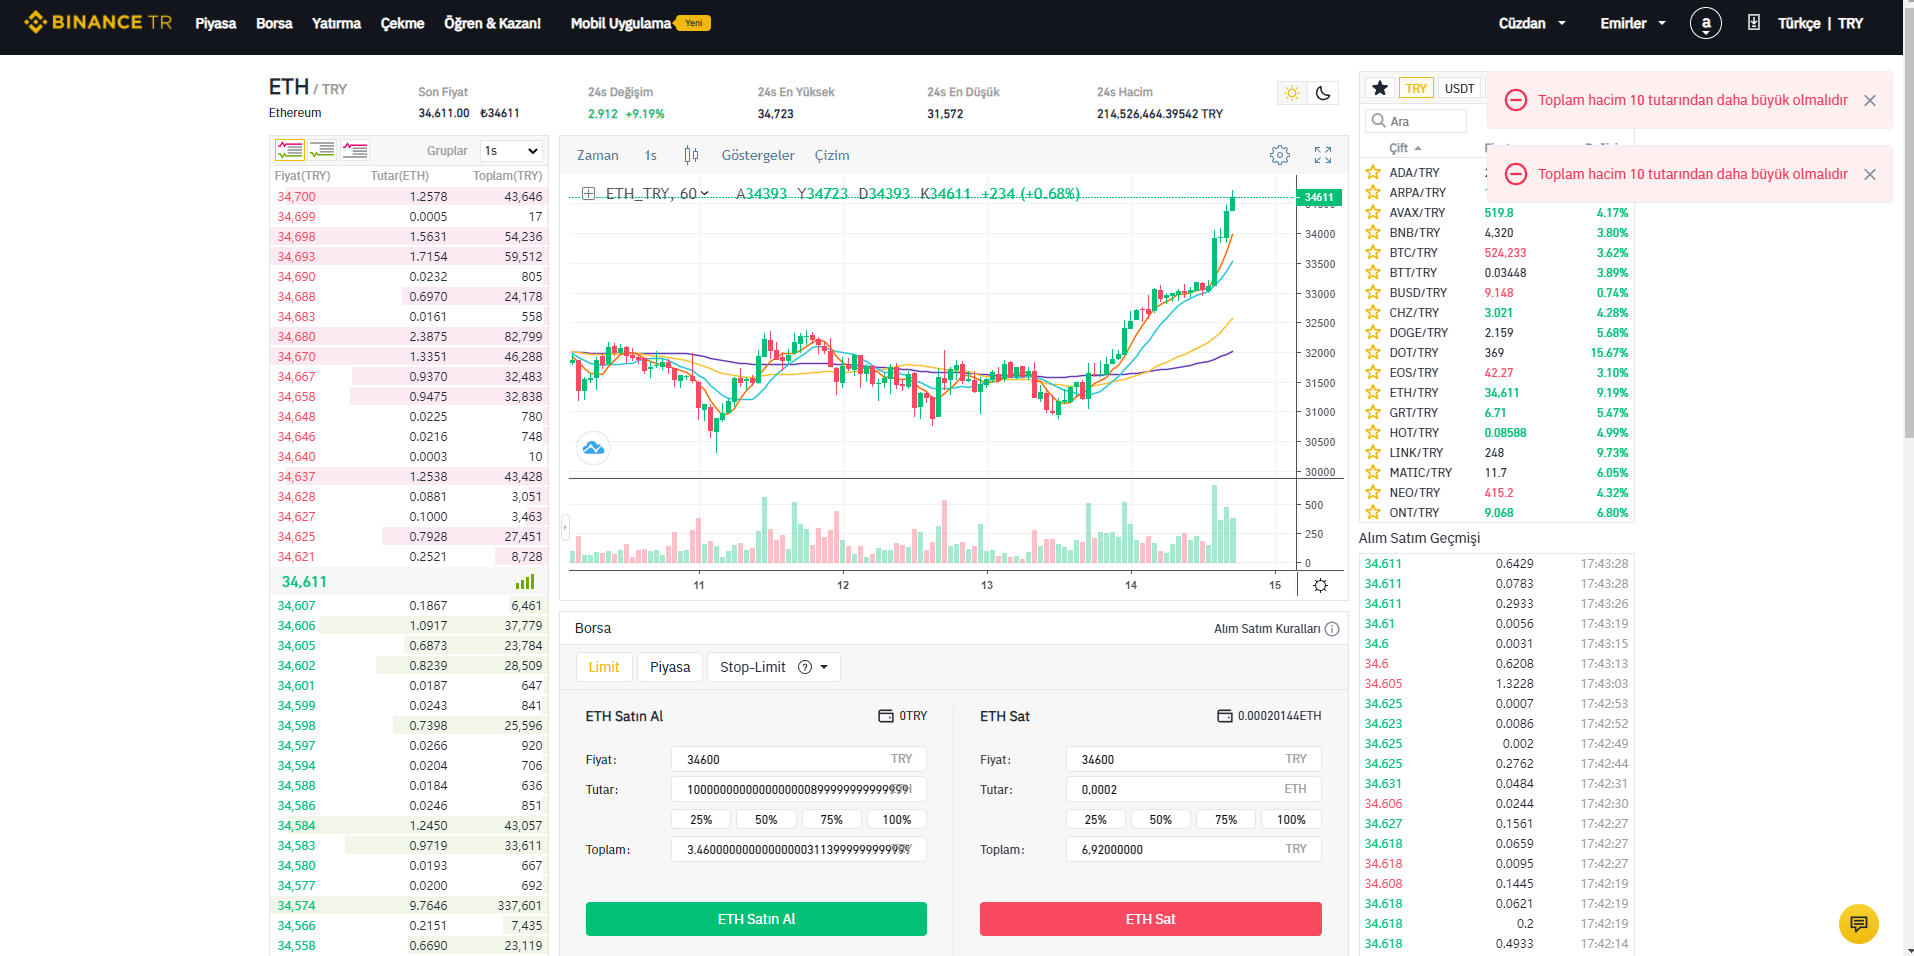The image size is (1914, 956).
Task: Open the favorites star tab in the pair list
Action: click(x=1380, y=88)
